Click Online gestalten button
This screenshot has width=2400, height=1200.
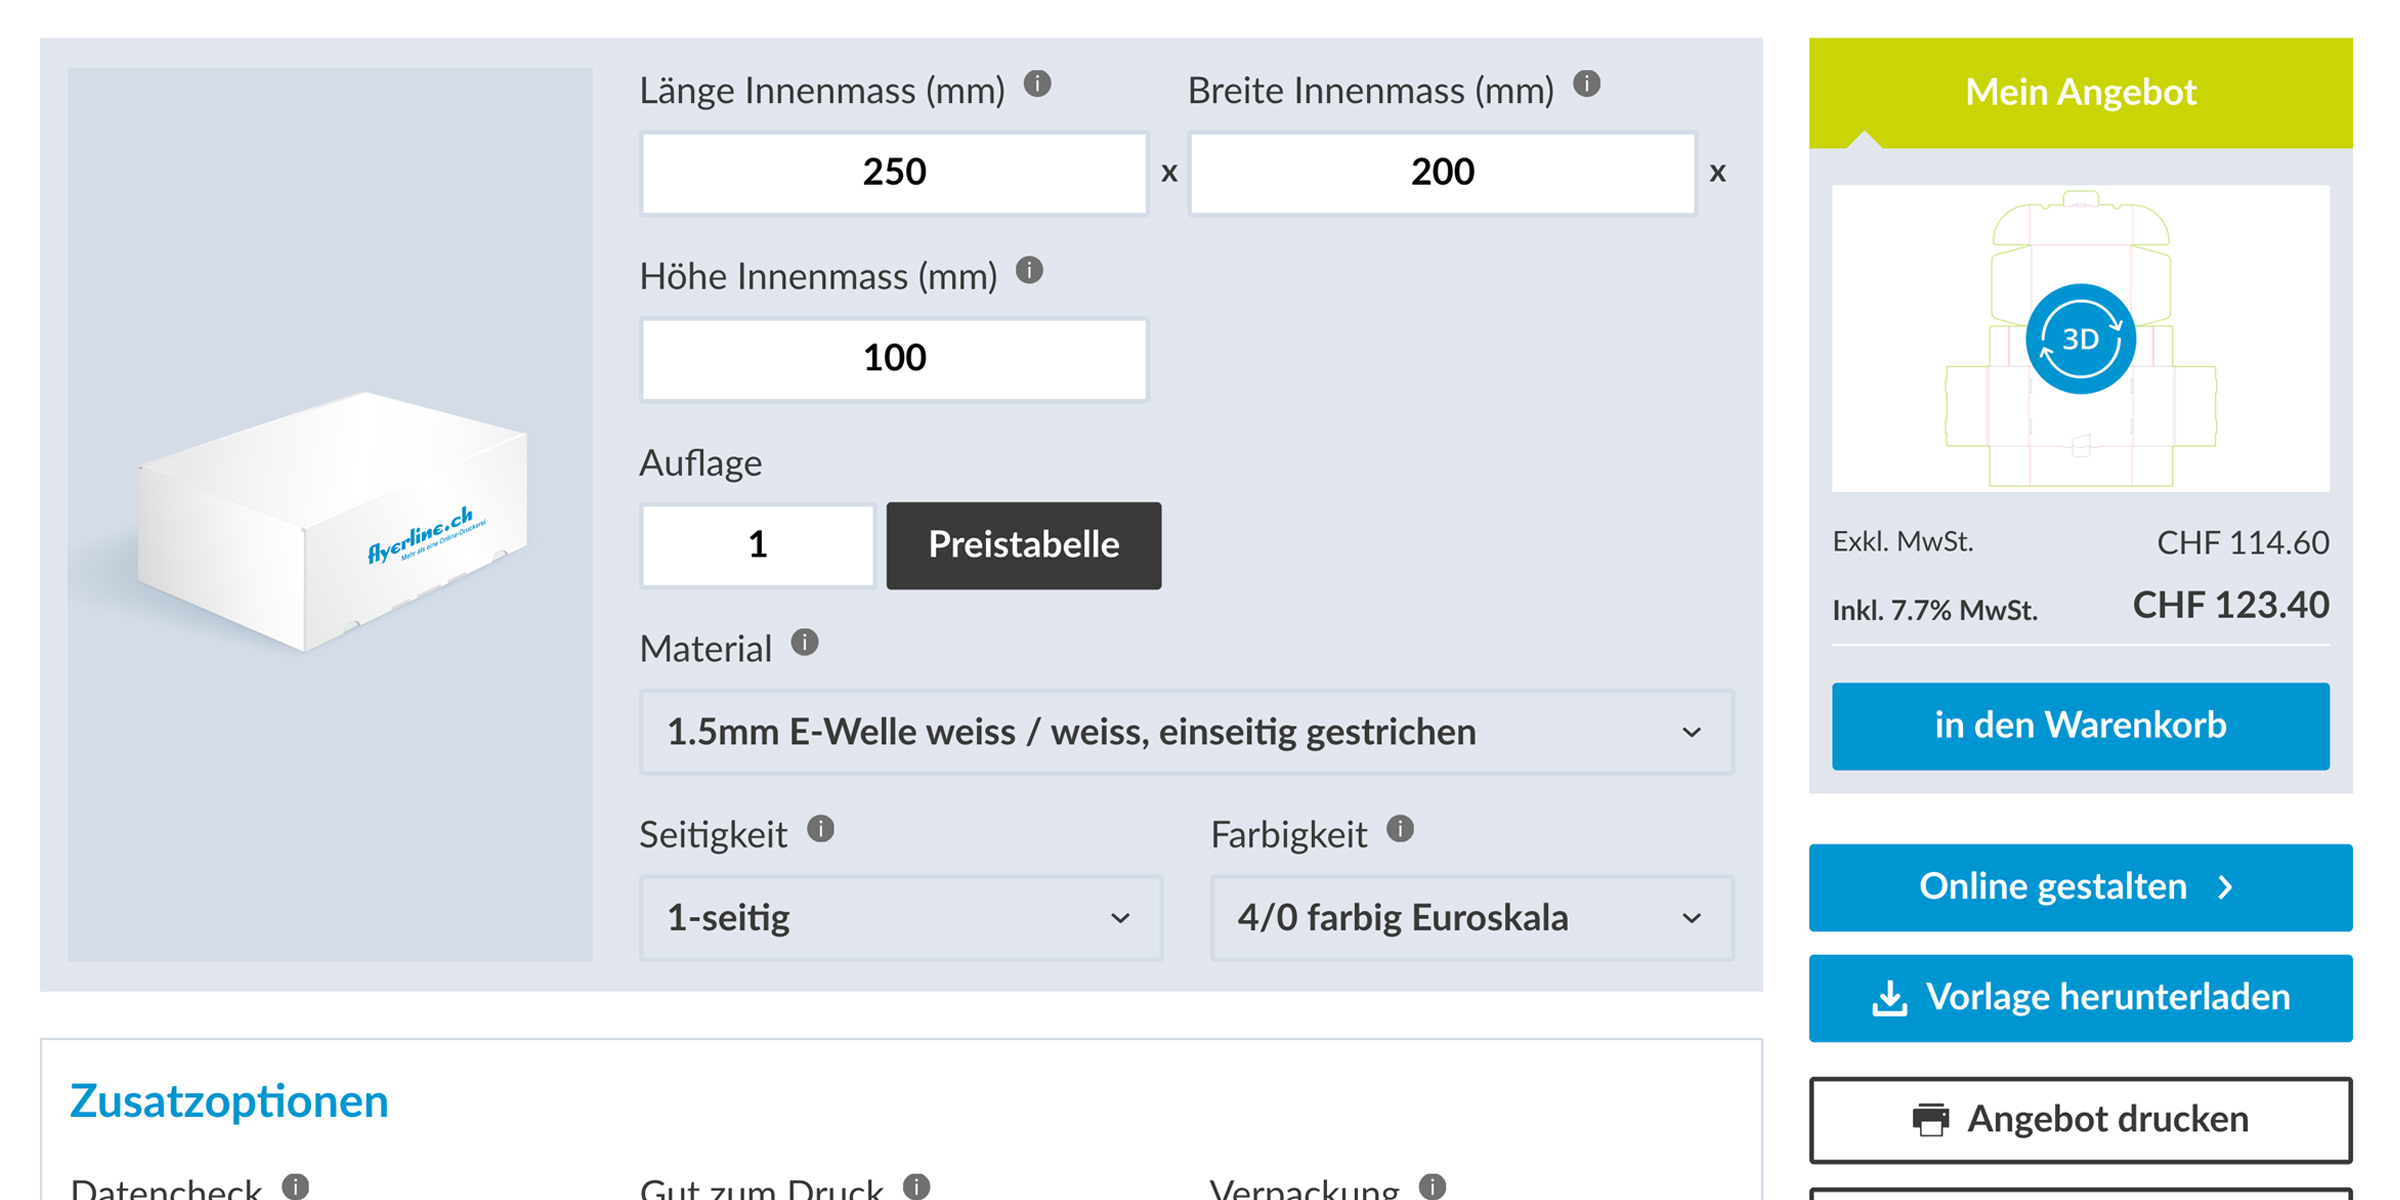(2081, 887)
